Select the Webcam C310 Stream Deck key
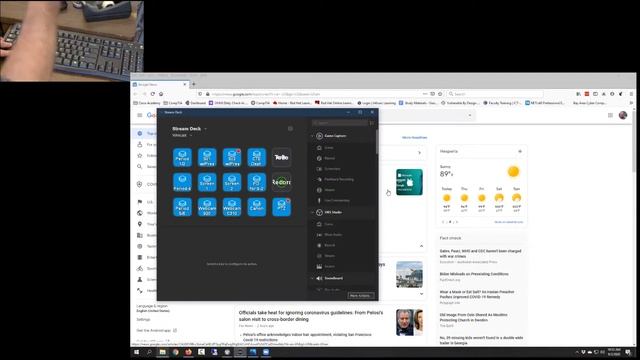This screenshot has height=360, width=640. coord(232,207)
